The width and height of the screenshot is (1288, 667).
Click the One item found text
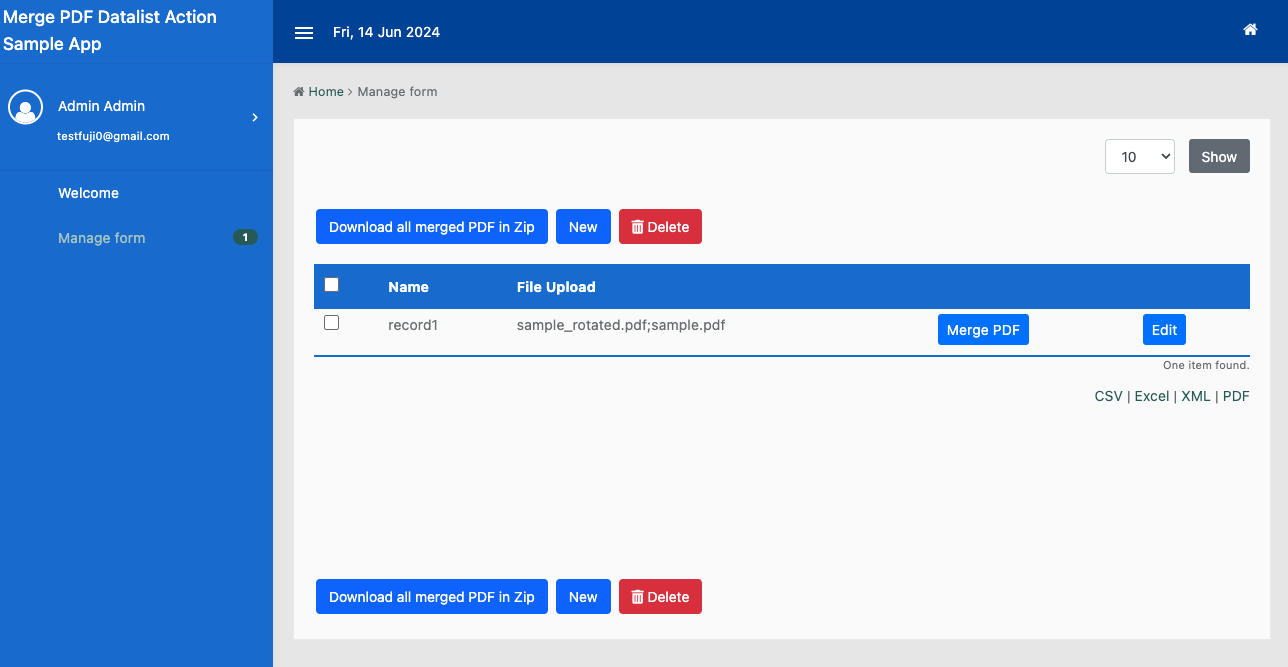click(x=1206, y=366)
